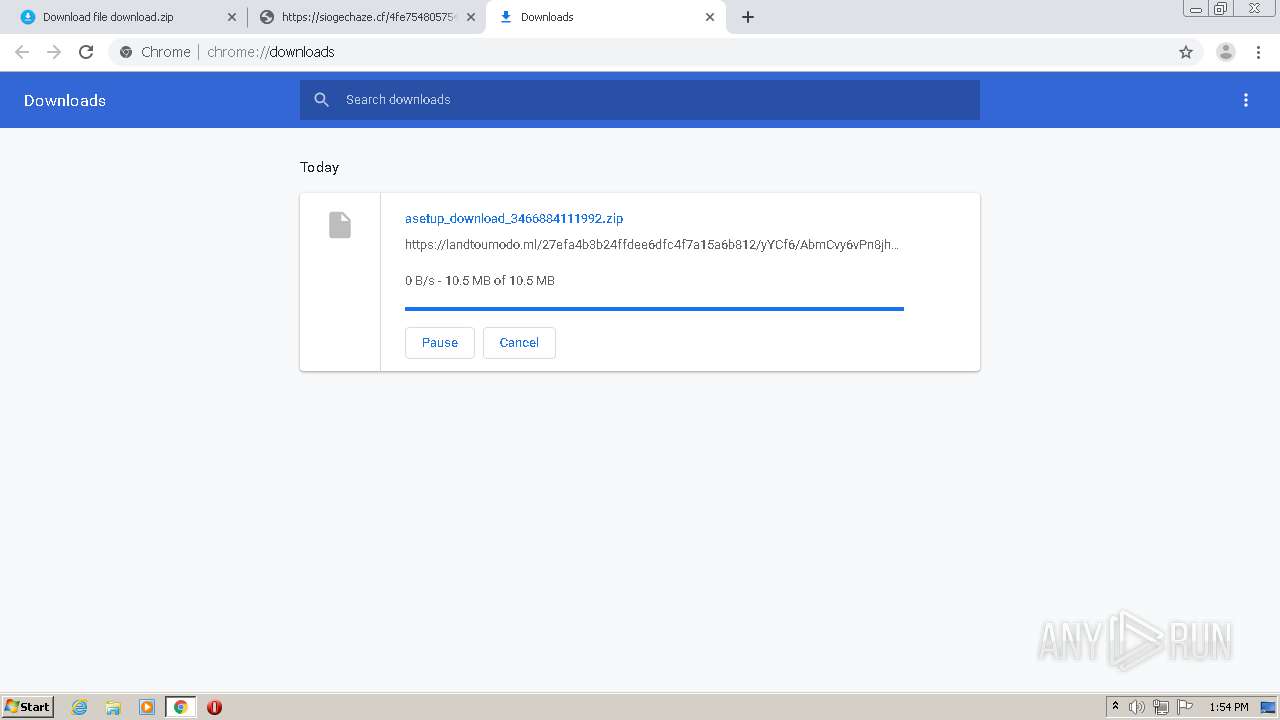The width and height of the screenshot is (1280, 720).
Task: Restore down the Chrome window
Action: point(1220,8)
